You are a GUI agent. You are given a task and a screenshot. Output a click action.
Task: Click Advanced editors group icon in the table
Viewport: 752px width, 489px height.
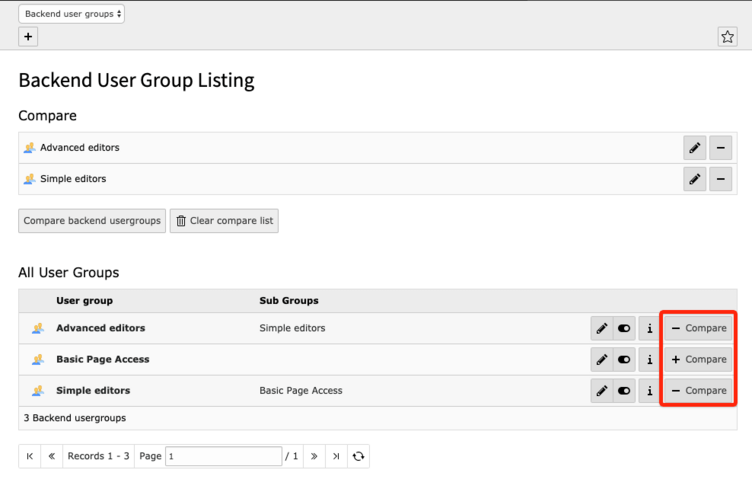click(38, 328)
